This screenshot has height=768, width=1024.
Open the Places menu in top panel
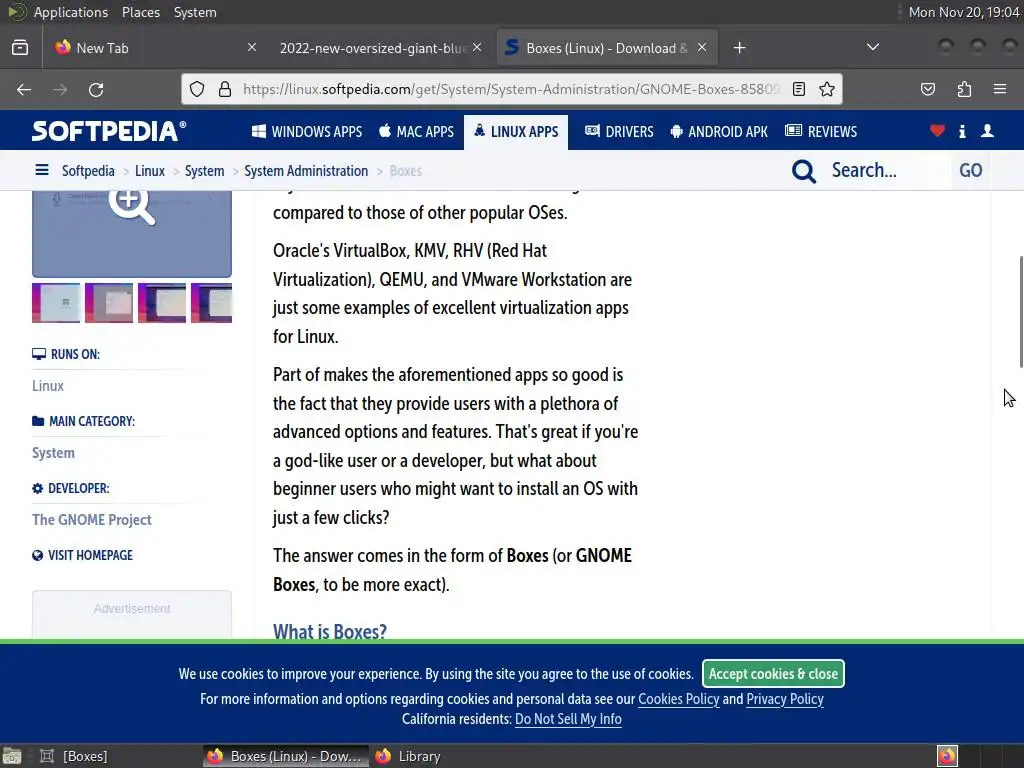click(141, 12)
